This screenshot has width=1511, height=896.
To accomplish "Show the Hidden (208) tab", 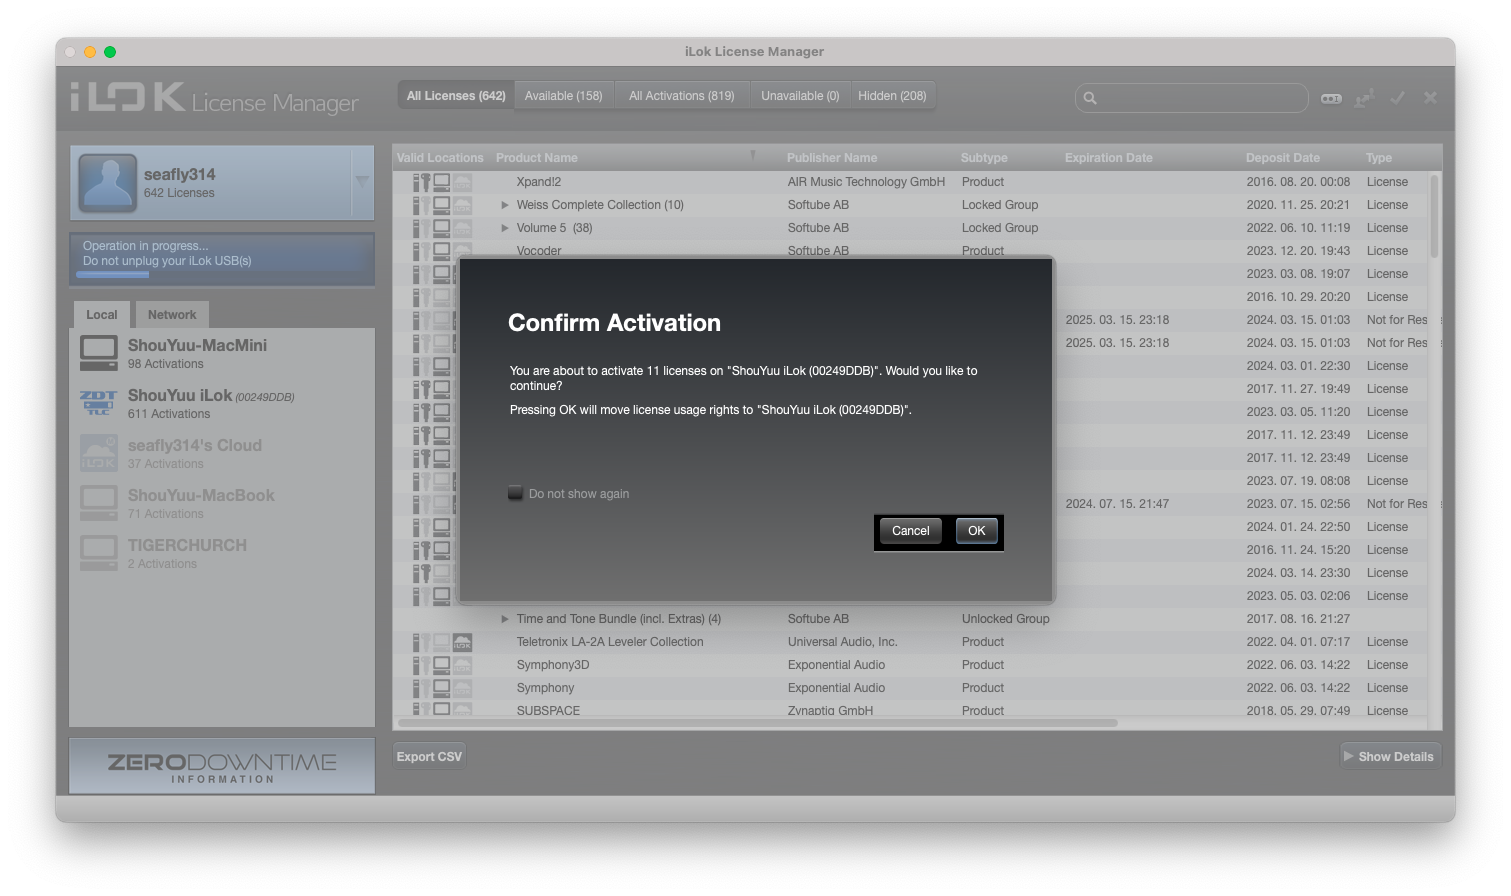I will click(x=892, y=96).
